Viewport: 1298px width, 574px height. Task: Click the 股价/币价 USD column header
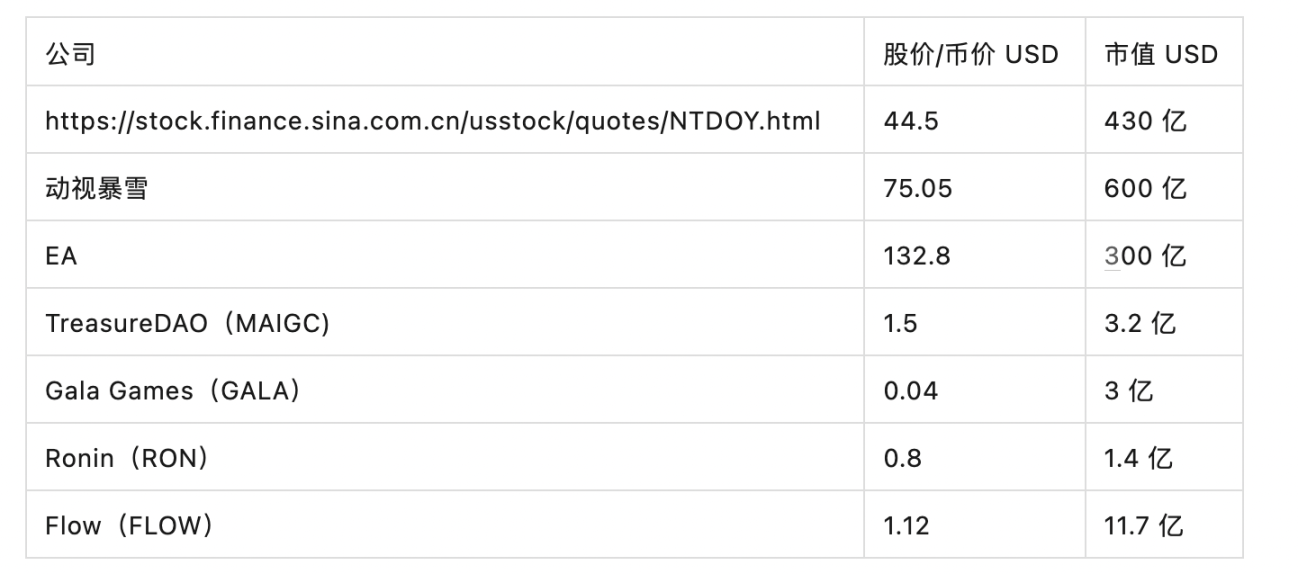[970, 54]
